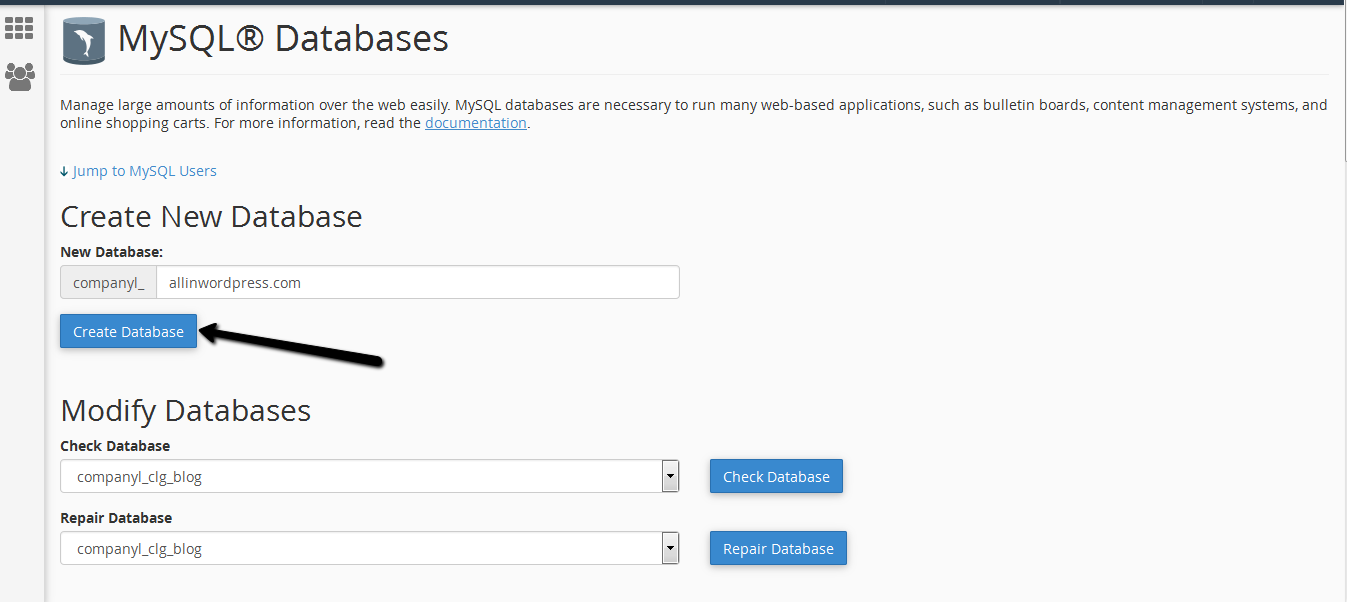Expand the Check Database dropdown

pyautogui.click(x=670, y=477)
